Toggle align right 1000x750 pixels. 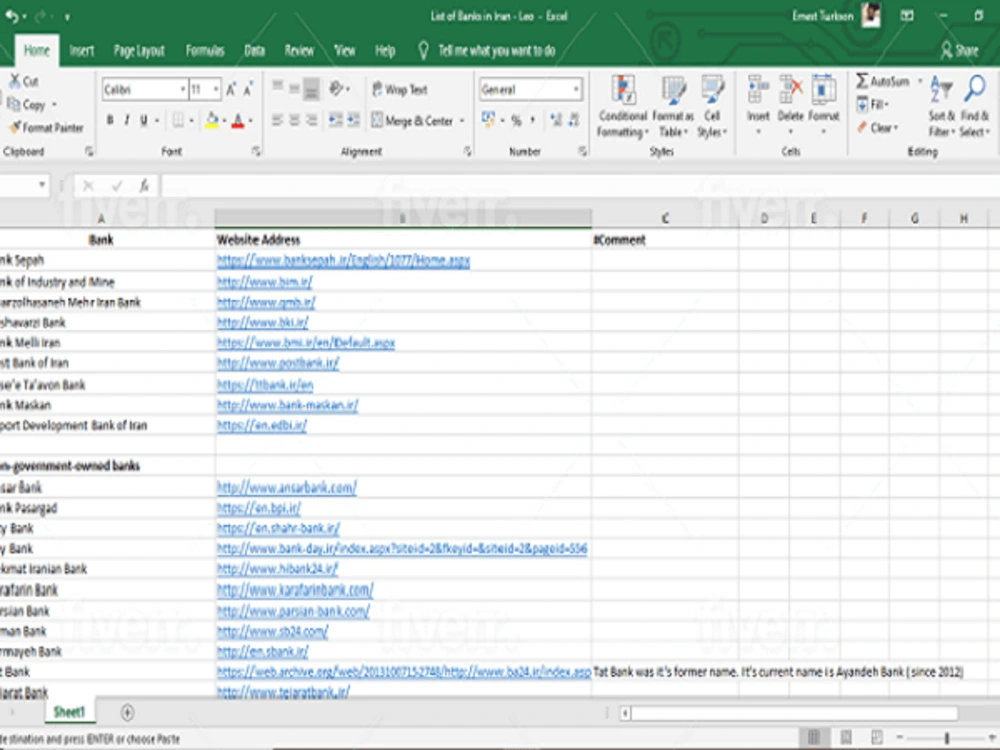pyautogui.click(x=311, y=120)
